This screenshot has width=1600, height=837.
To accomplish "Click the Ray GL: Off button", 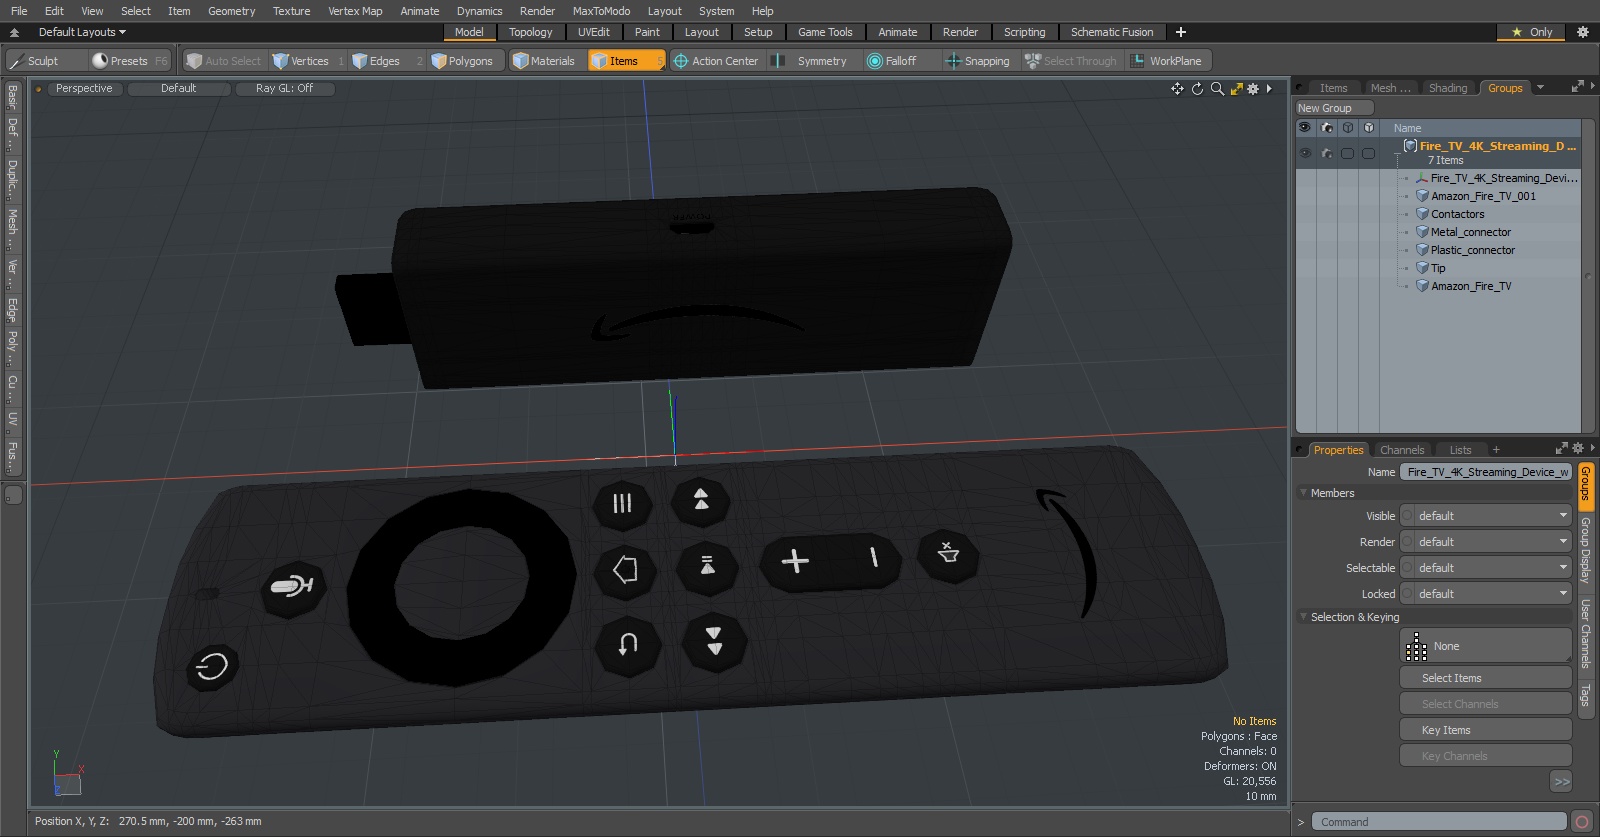I will click(x=284, y=88).
